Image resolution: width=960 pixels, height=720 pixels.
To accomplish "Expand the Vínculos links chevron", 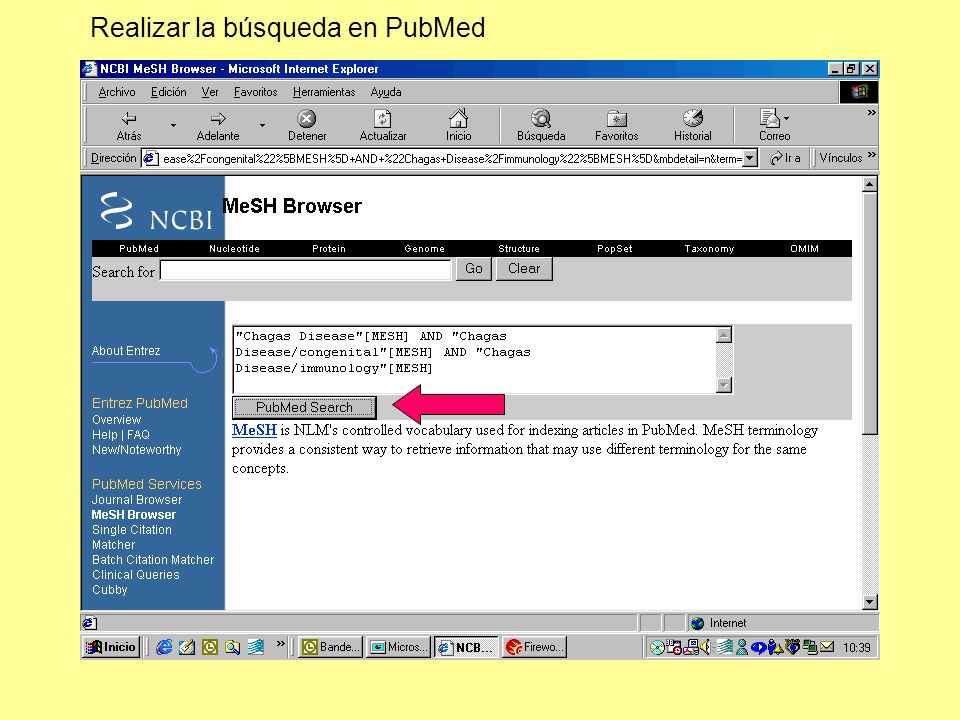I will pyautogui.click(x=871, y=155).
